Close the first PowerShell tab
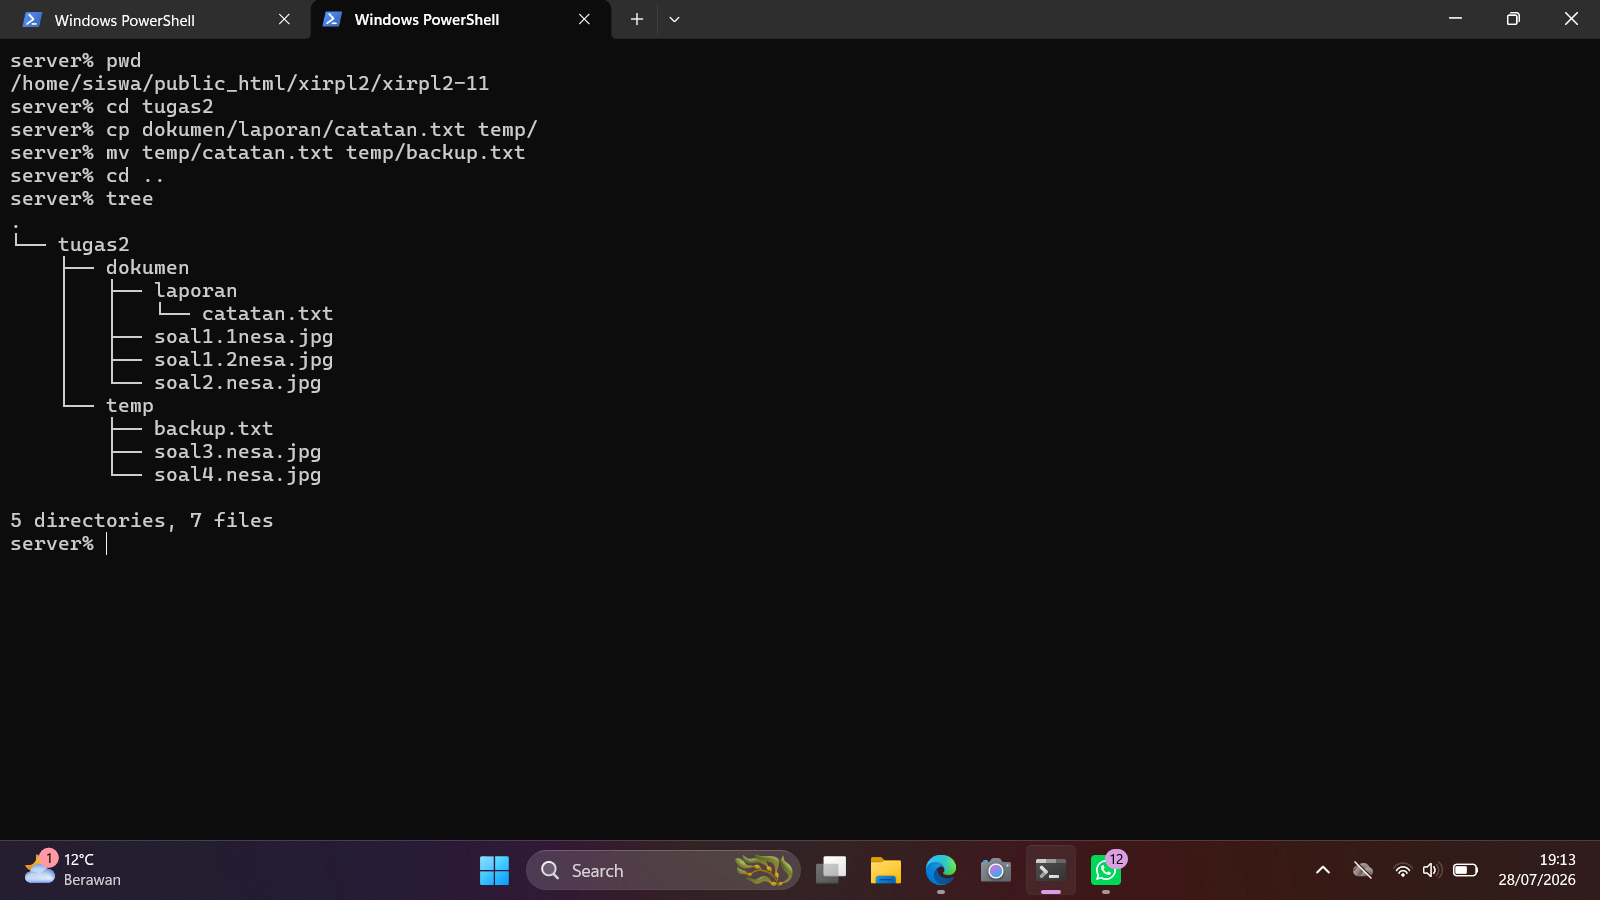This screenshot has width=1600, height=900. click(x=284, y=20)
